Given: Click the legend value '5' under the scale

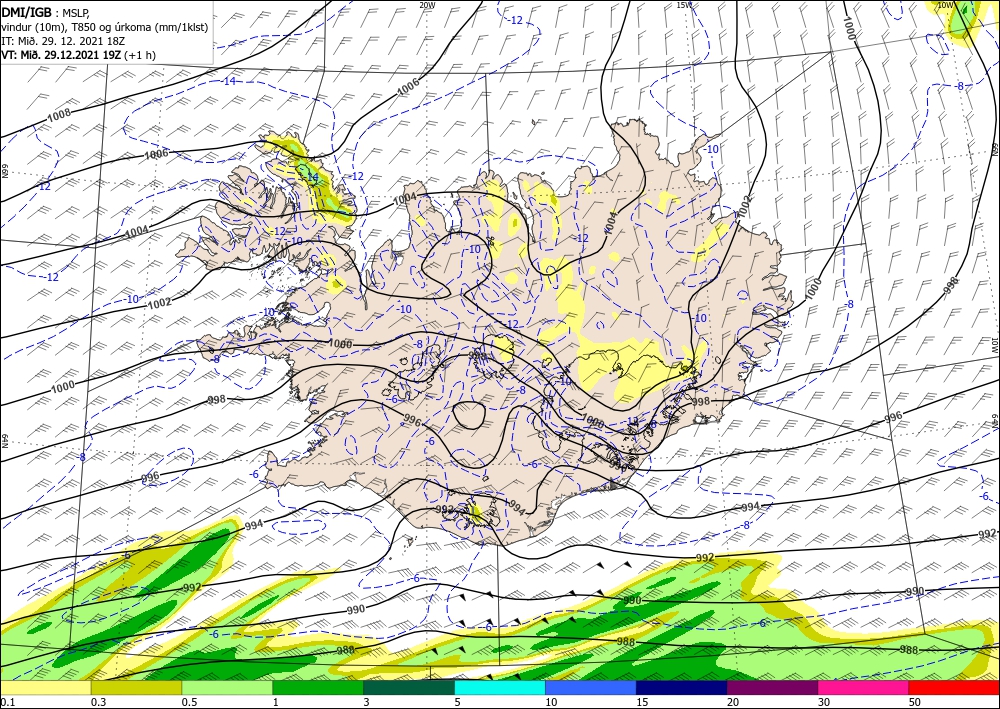Looking at the screenshot, I should [457, 702].
